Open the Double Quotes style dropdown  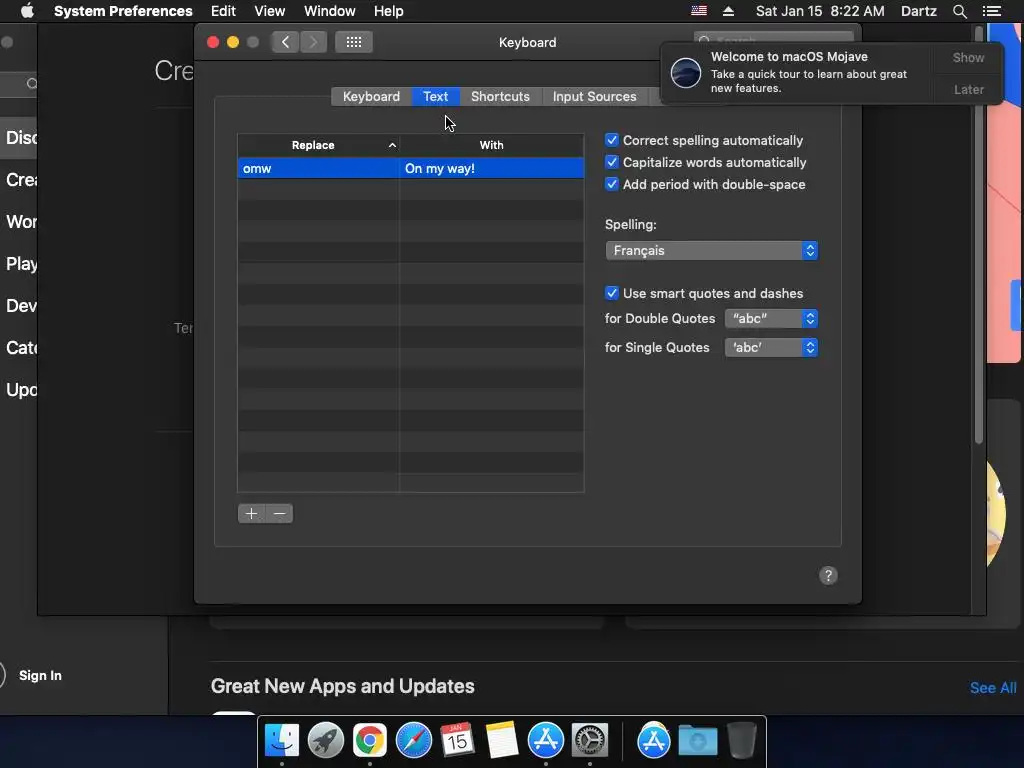pos(771,319)
